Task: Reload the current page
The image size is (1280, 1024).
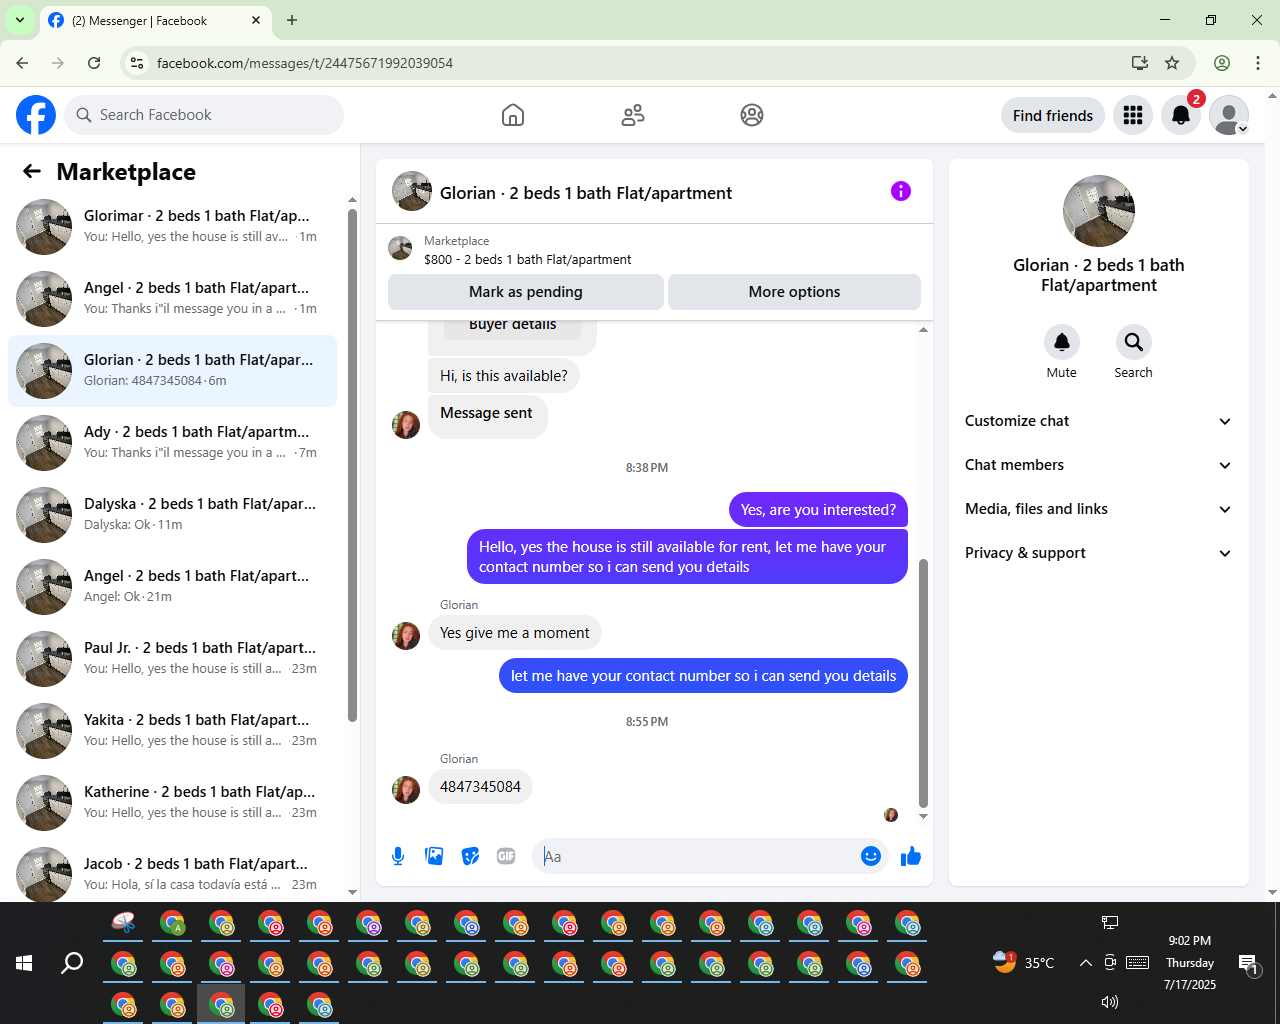Action: 94,63
